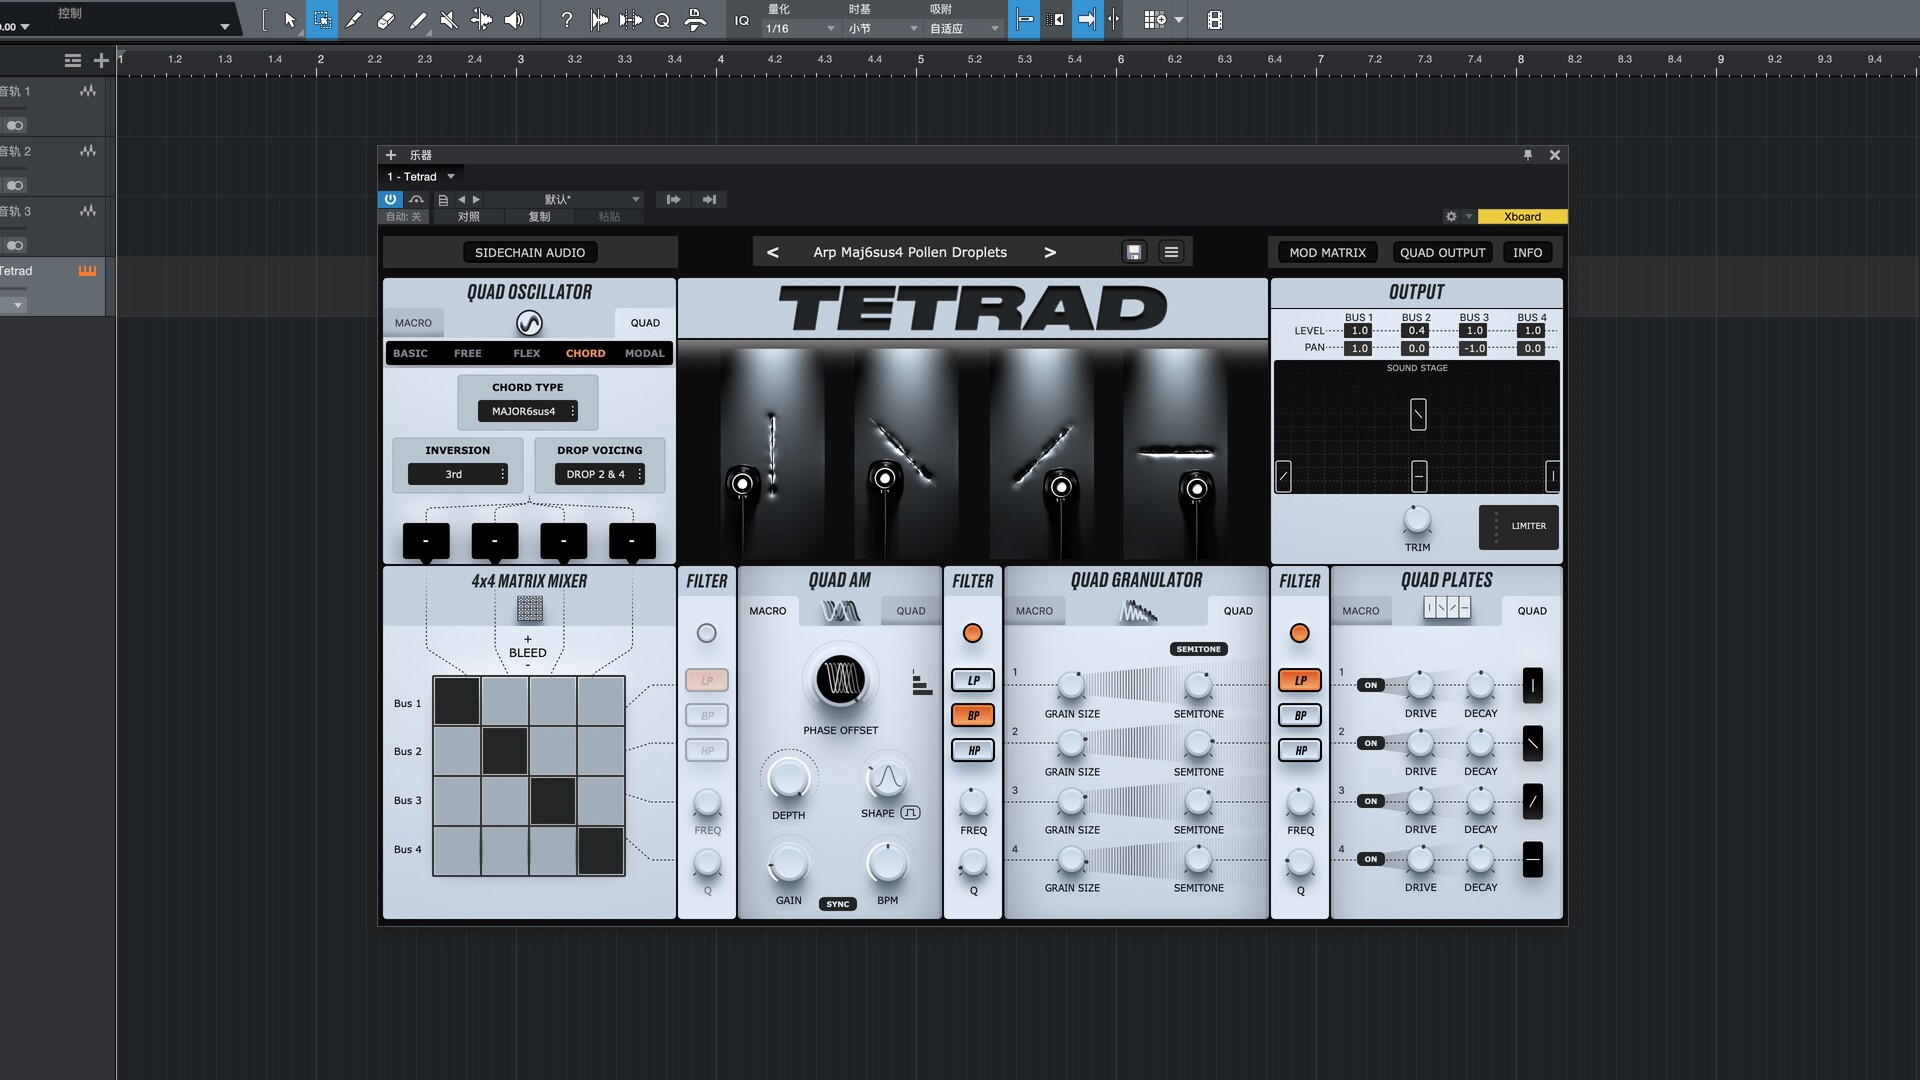
Task: Save the Tetrad preset with floppy icon
Action: tap(1134, 252)
